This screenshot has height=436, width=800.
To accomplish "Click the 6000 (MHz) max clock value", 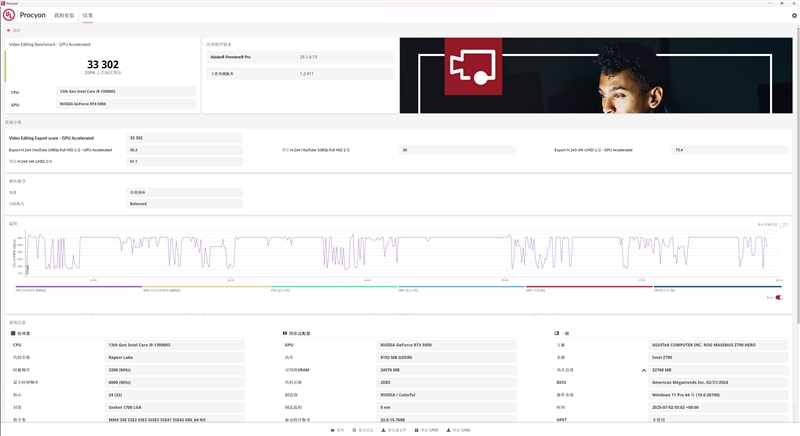I will click(174, 382).
